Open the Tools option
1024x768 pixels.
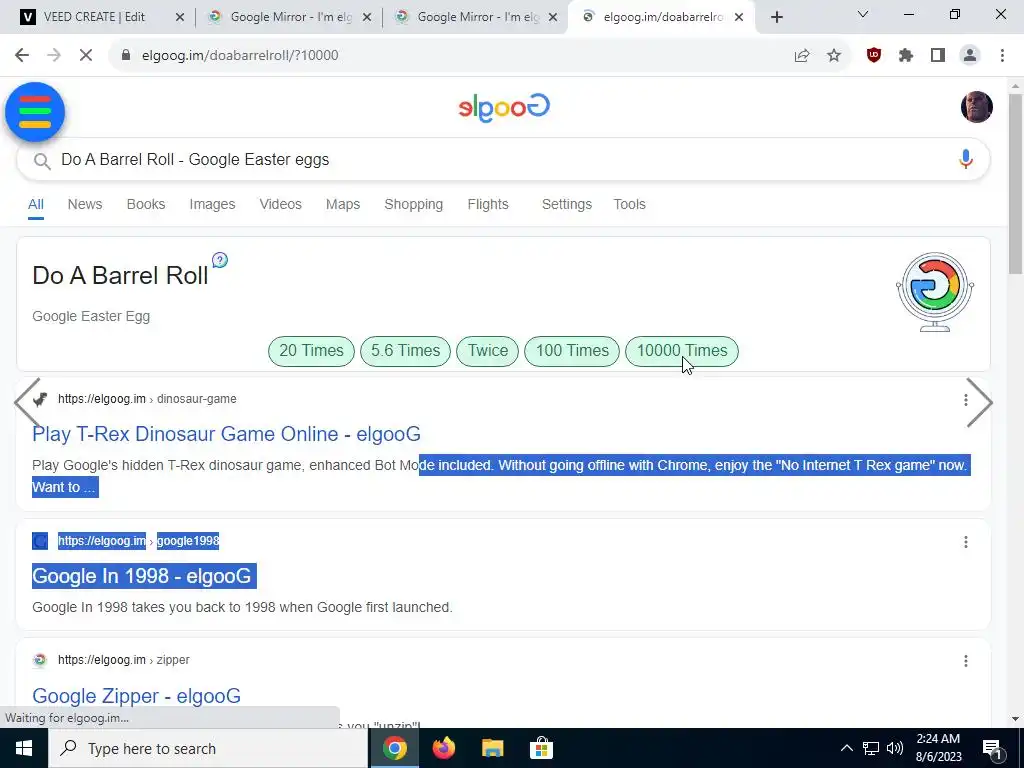tap(630, 204)
